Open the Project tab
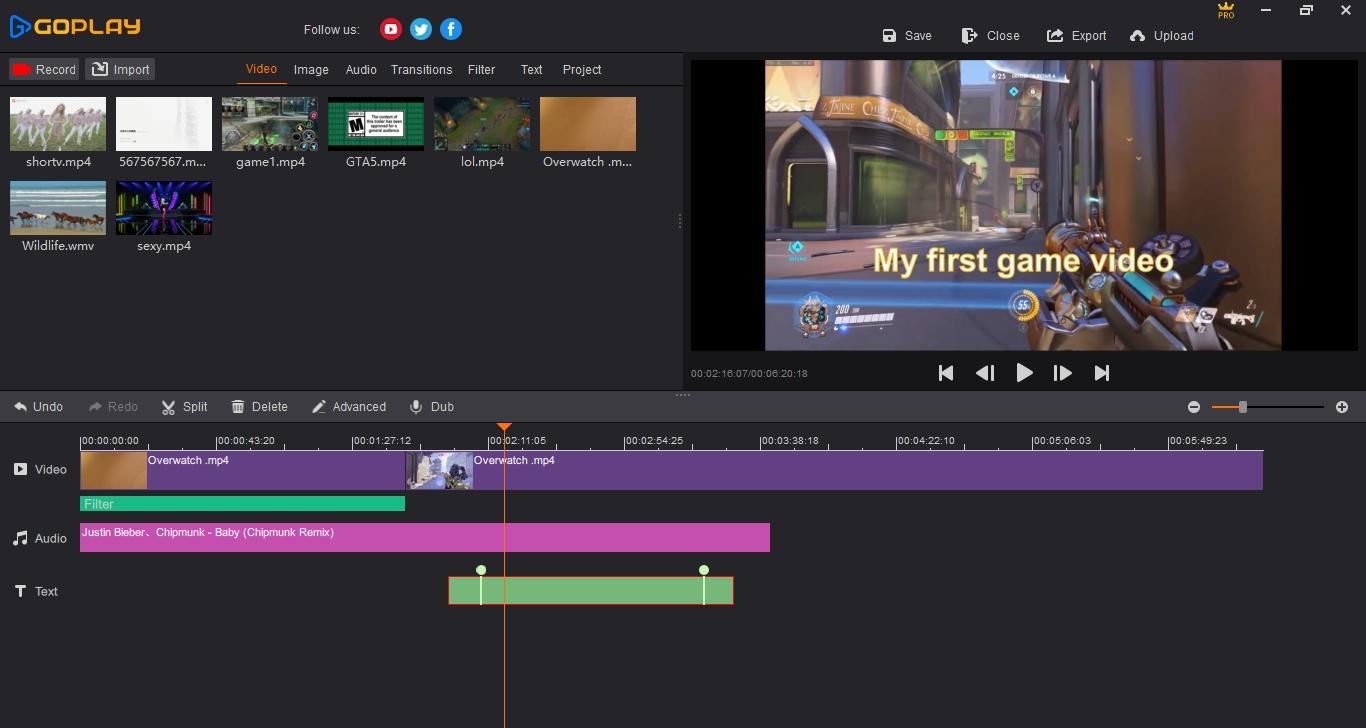This screenshot has width=1366, height=728. (582, 69)
